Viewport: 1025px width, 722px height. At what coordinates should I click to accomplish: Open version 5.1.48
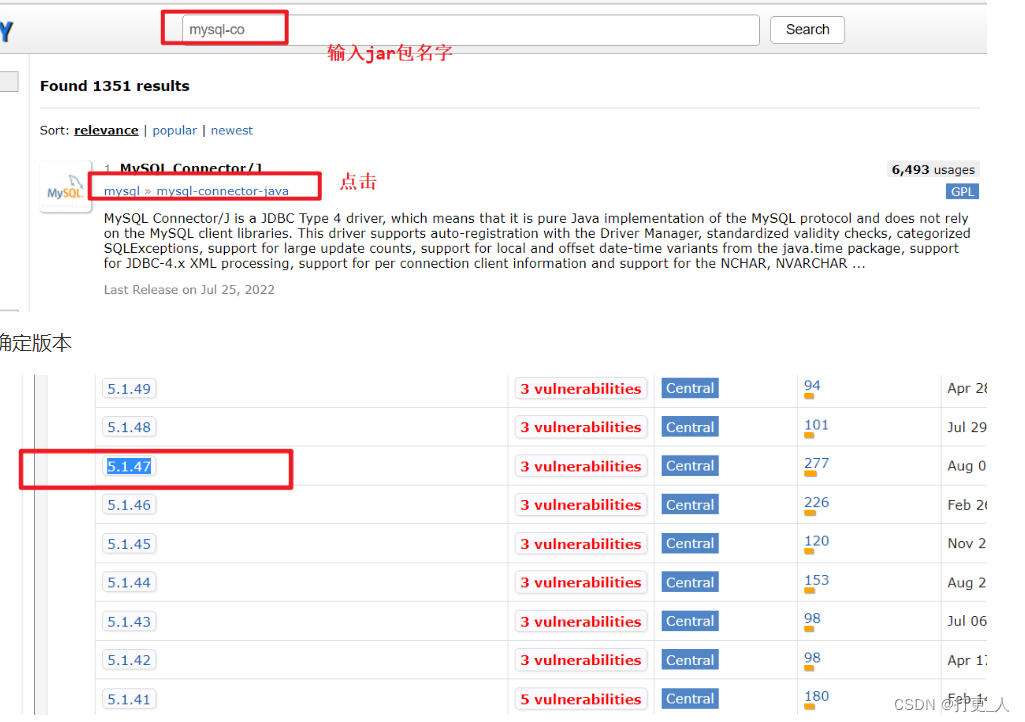129,427
